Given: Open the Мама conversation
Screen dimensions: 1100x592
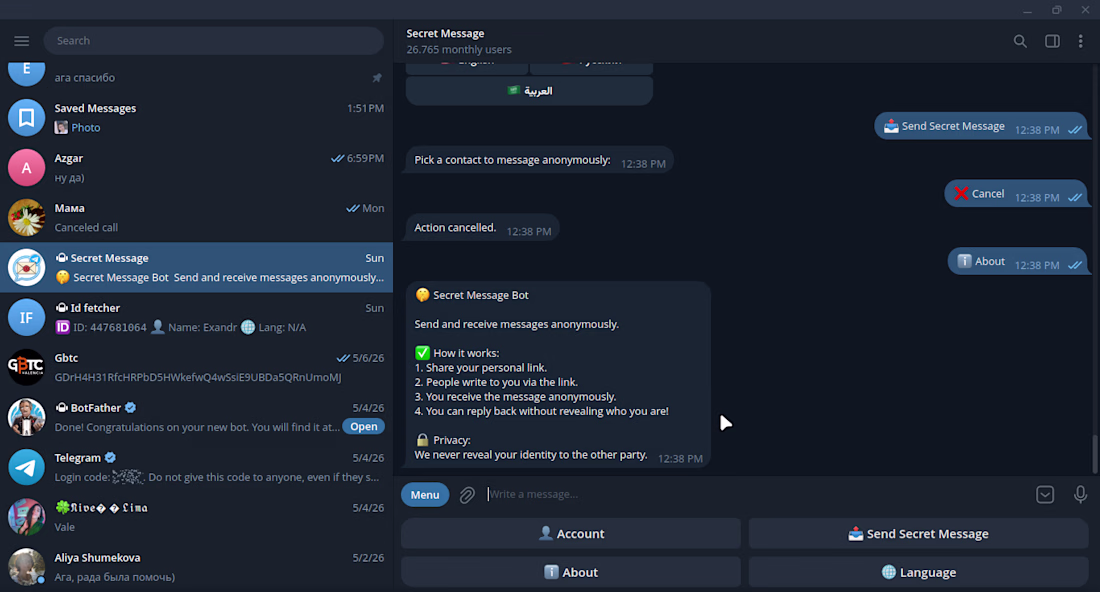Looking at the screenshot, I should [196, 217].
